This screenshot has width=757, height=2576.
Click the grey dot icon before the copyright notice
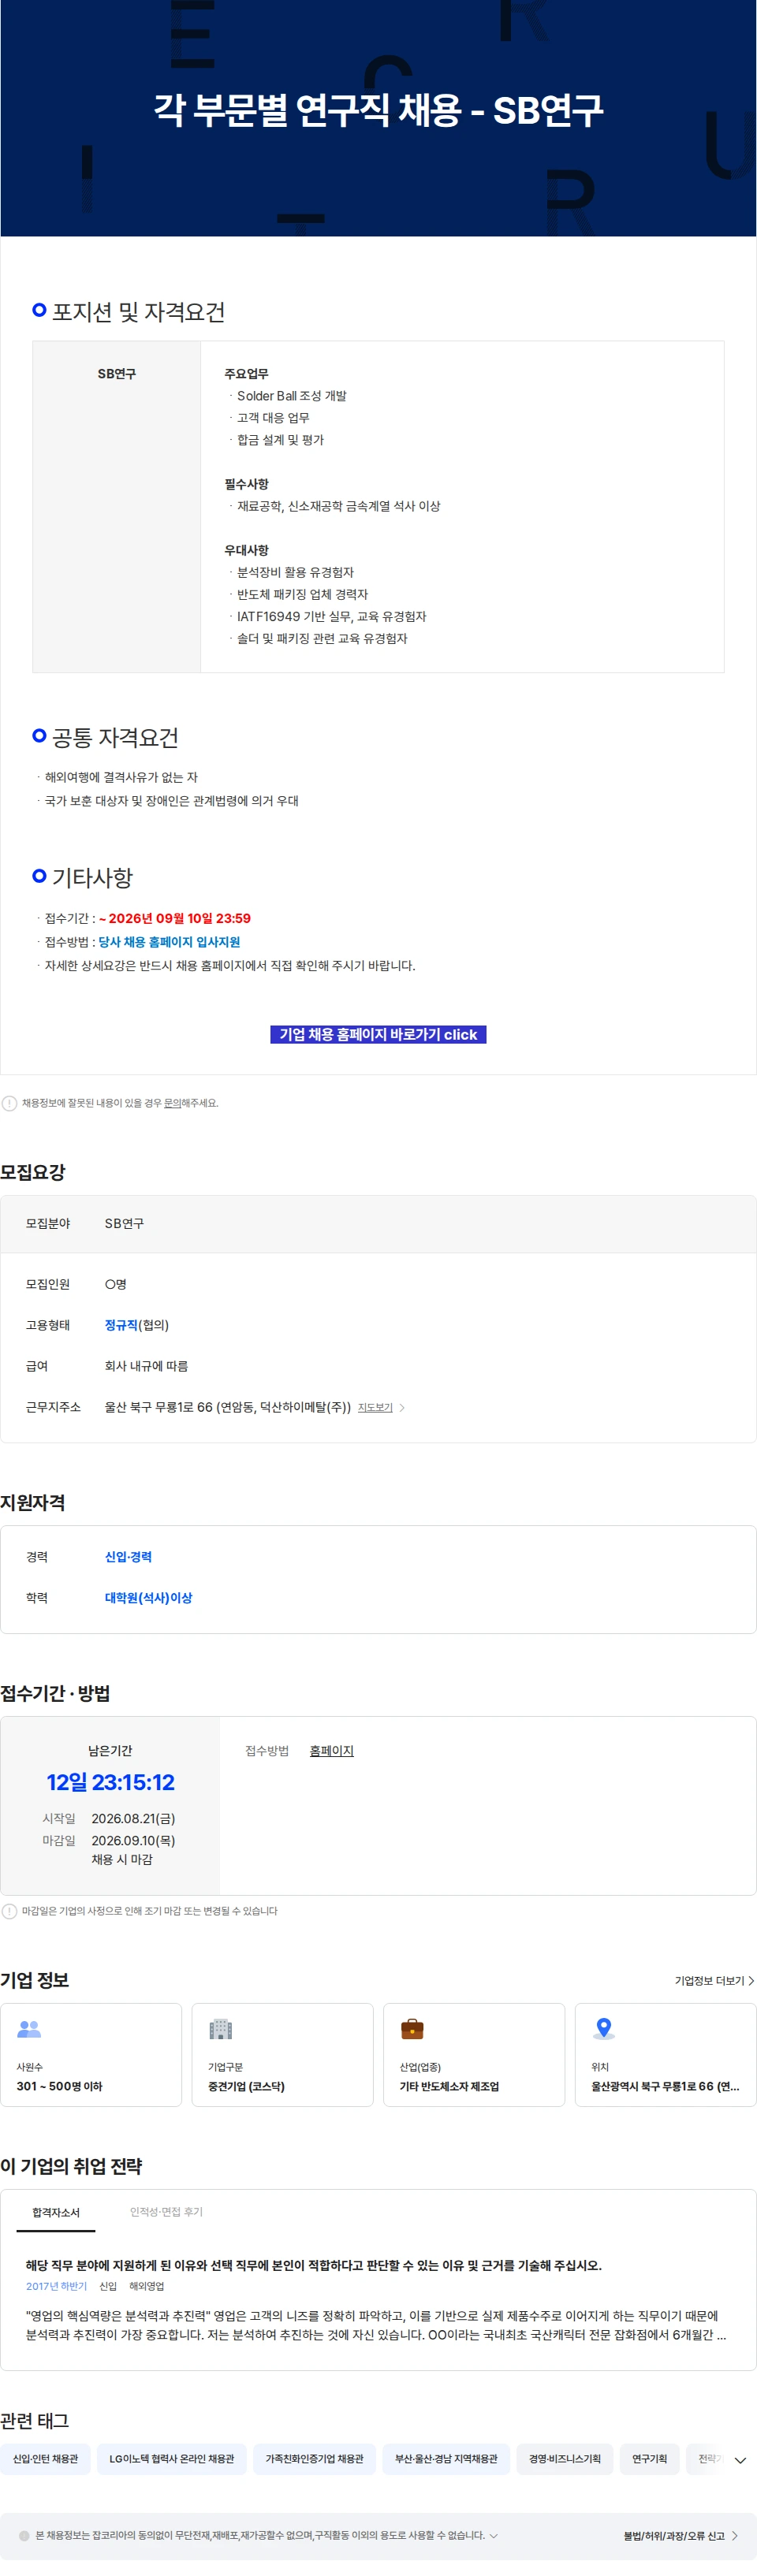pos(24,2536)
